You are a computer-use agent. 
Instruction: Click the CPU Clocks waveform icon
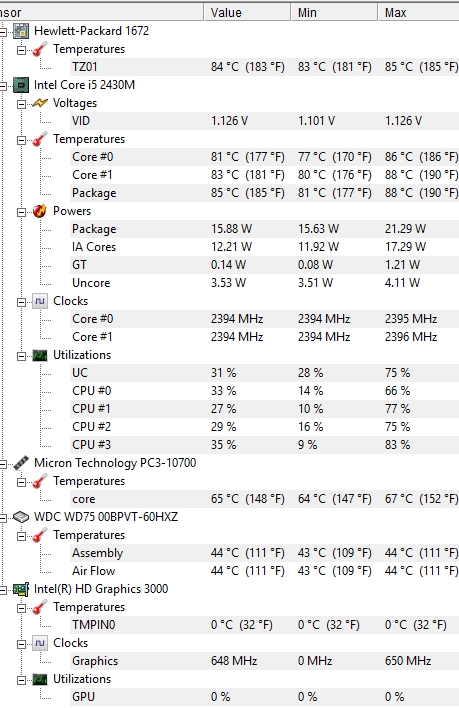pos(40,301)
